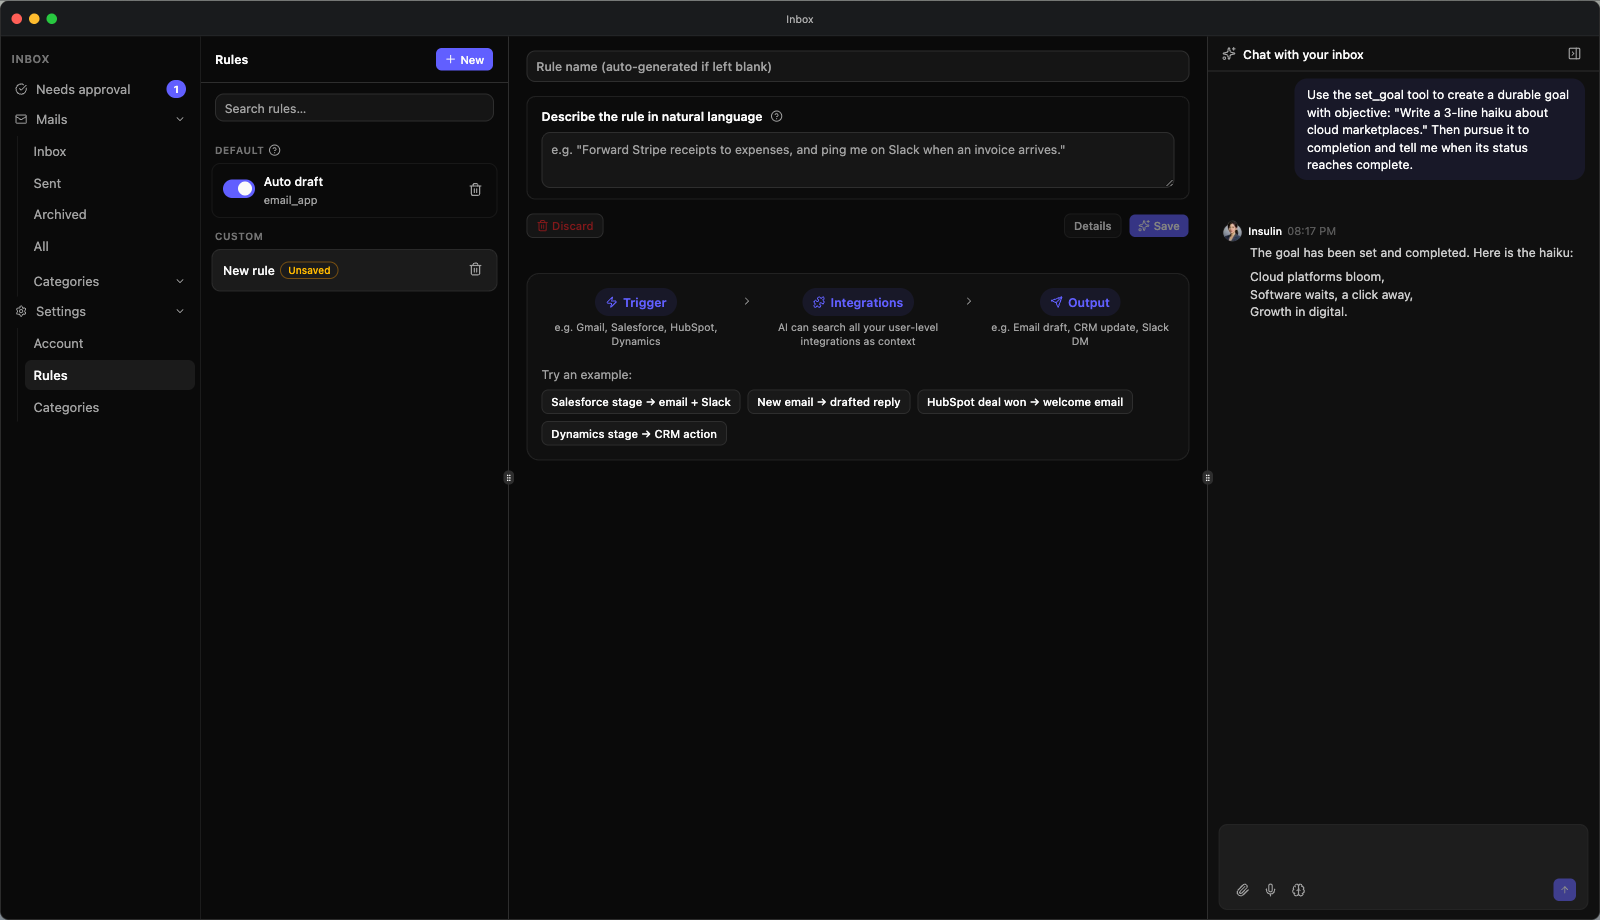
Task: Click the resize handle left of the rule editor
Action: point(508,478)
